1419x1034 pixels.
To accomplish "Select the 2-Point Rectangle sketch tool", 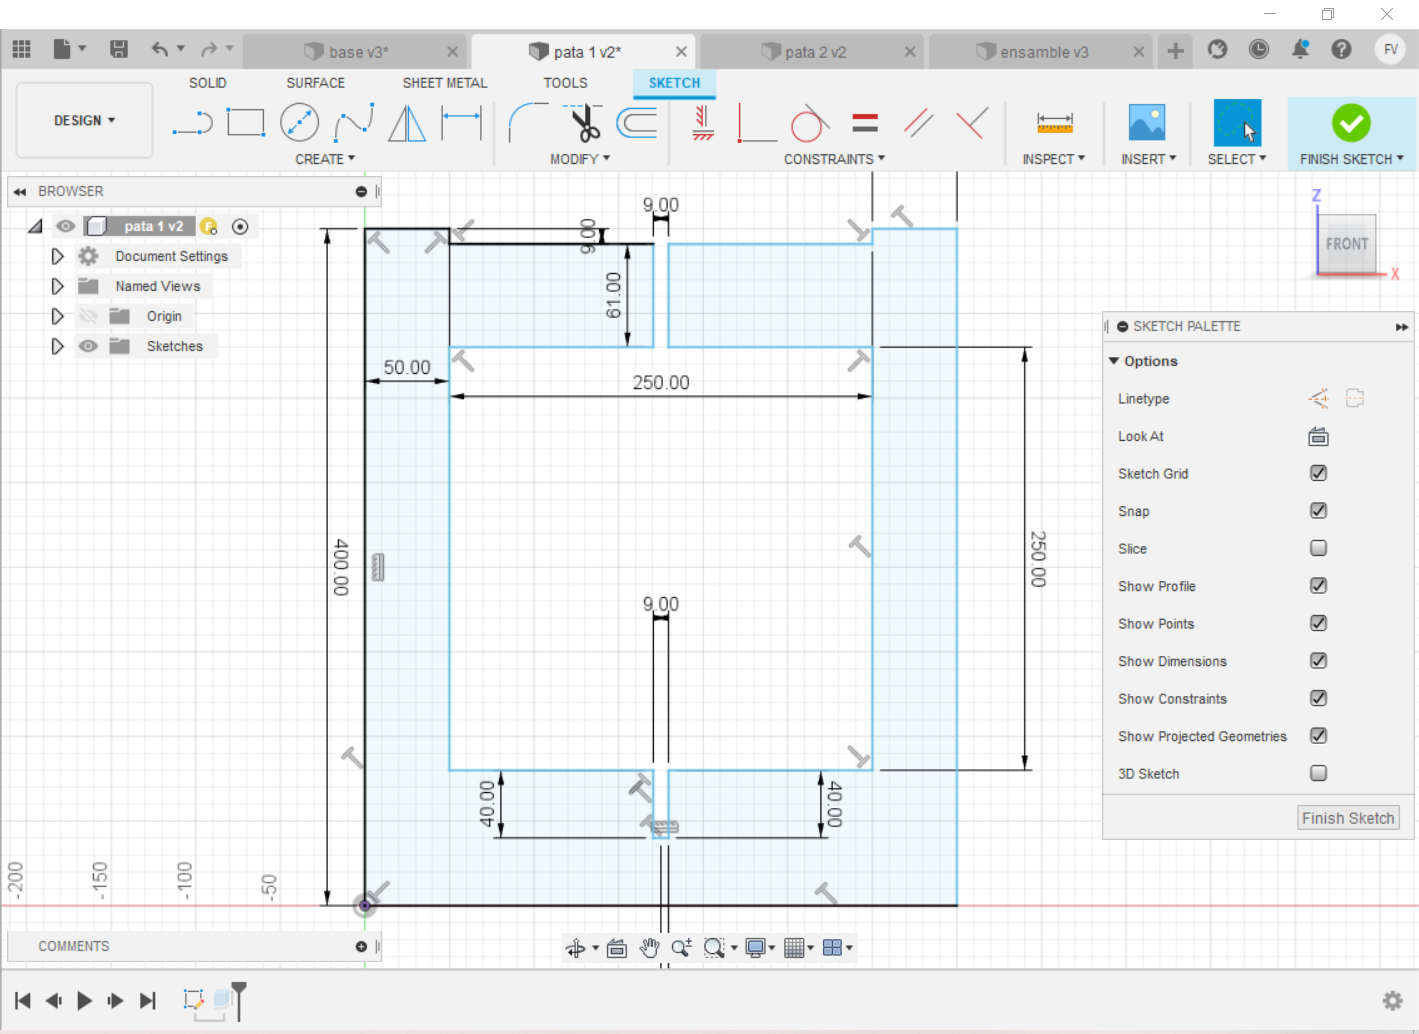I will tap(245, 123).
